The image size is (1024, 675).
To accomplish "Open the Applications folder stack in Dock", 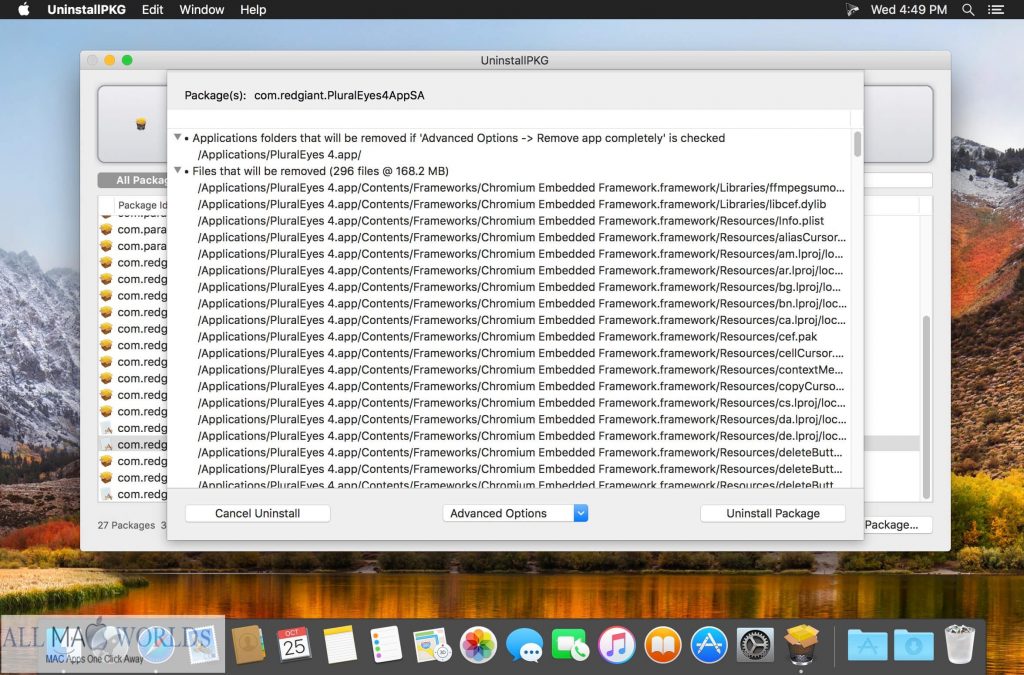I will [867, 646].
